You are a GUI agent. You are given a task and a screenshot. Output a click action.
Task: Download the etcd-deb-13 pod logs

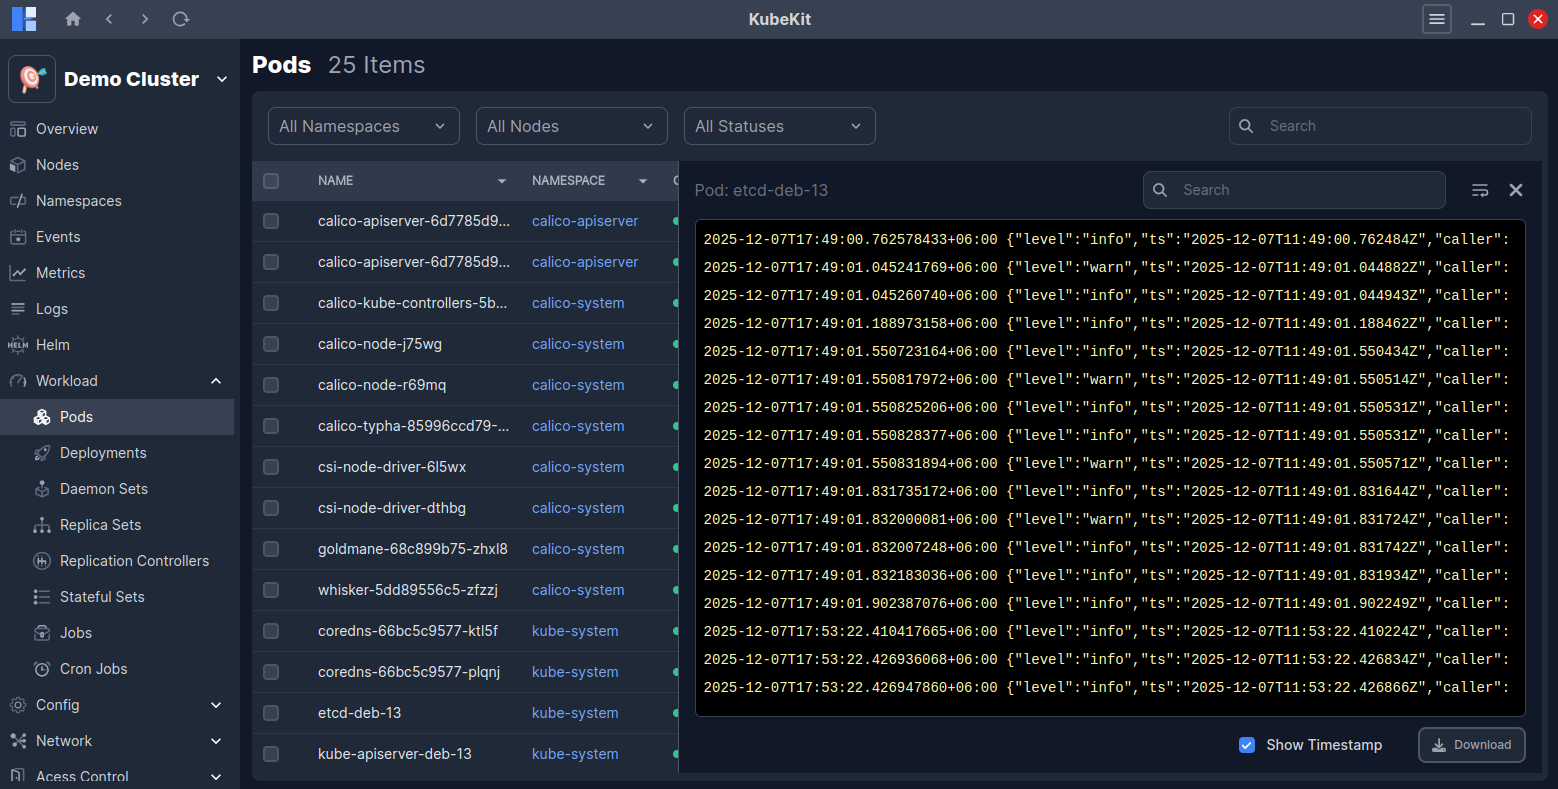1471,744
